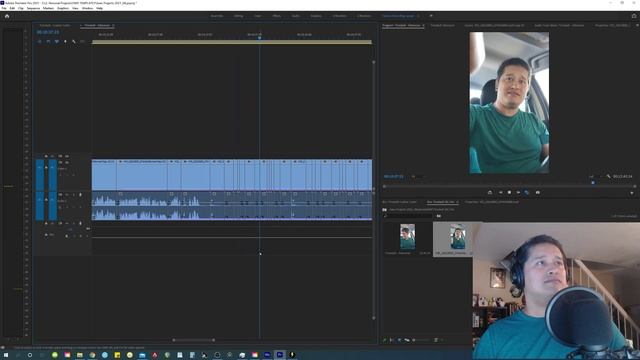
Task: Mute audio track A1
Action: click(67, 195)
